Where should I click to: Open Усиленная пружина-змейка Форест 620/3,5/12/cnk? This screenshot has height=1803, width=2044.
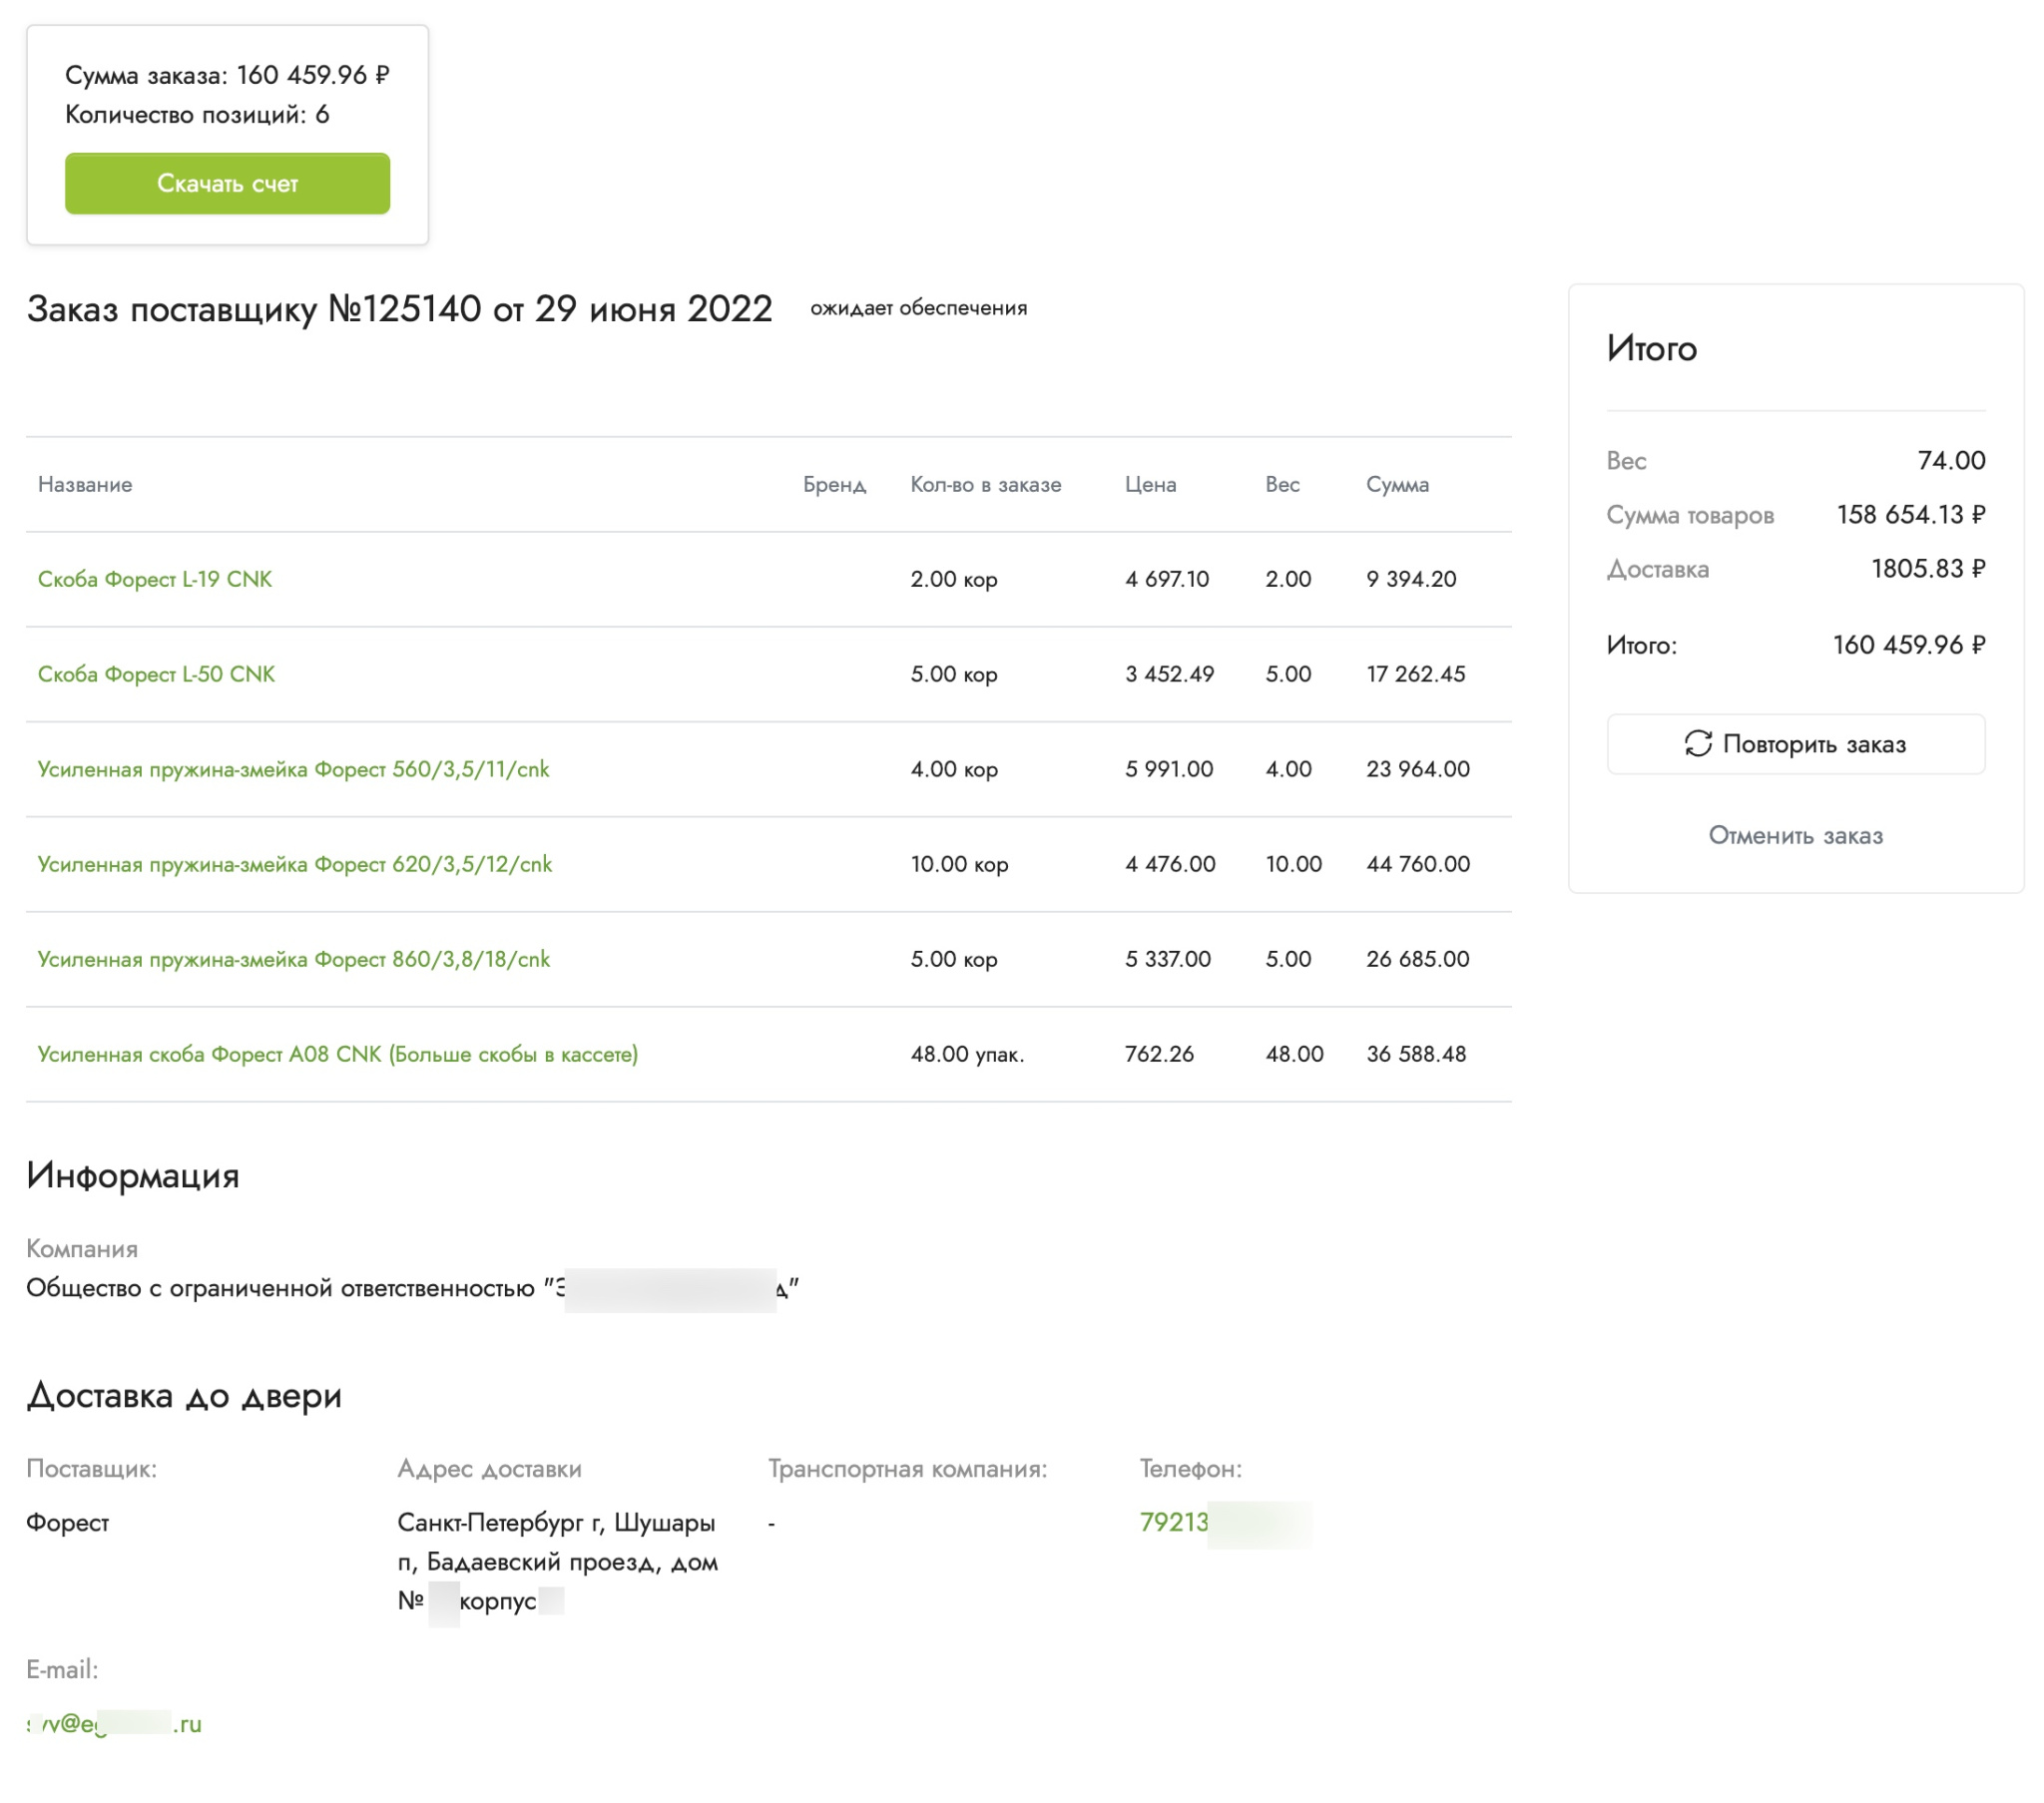click(294, 864)
